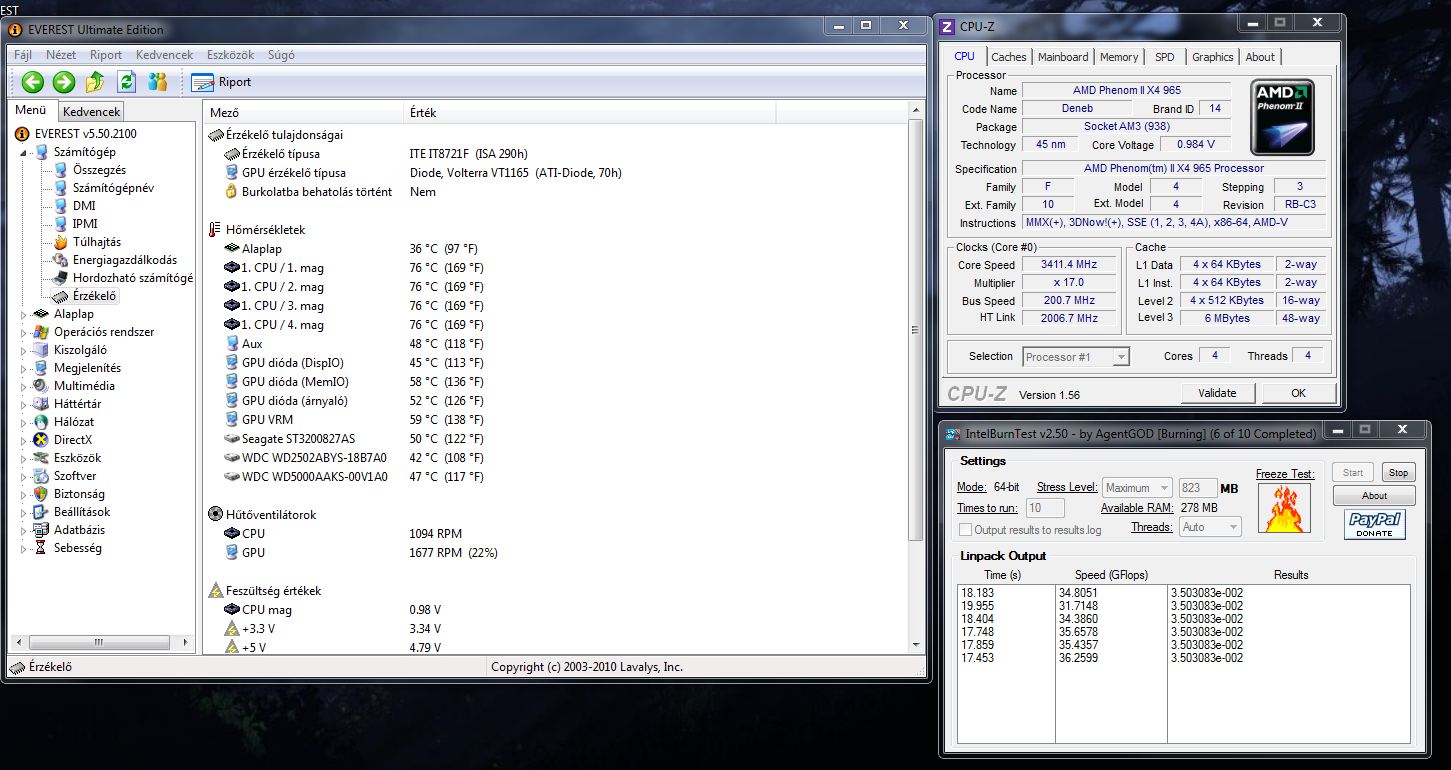Switch to the Caches tab in CPU-Z
Image resolution: width=1451 pixels, height=770 pixels.
[x=1009, y=57]
